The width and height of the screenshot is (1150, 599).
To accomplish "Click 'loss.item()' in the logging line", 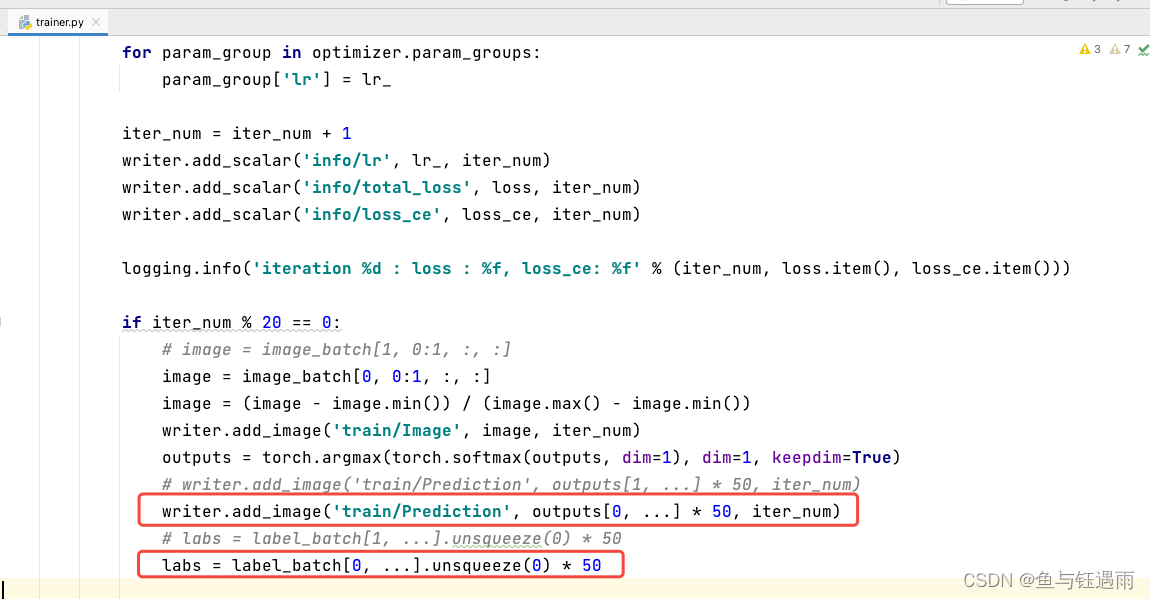I will (x=836, y=268).
